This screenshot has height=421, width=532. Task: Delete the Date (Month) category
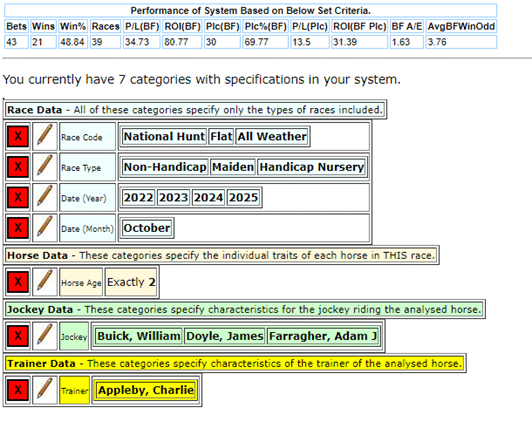tap(18, 228)
